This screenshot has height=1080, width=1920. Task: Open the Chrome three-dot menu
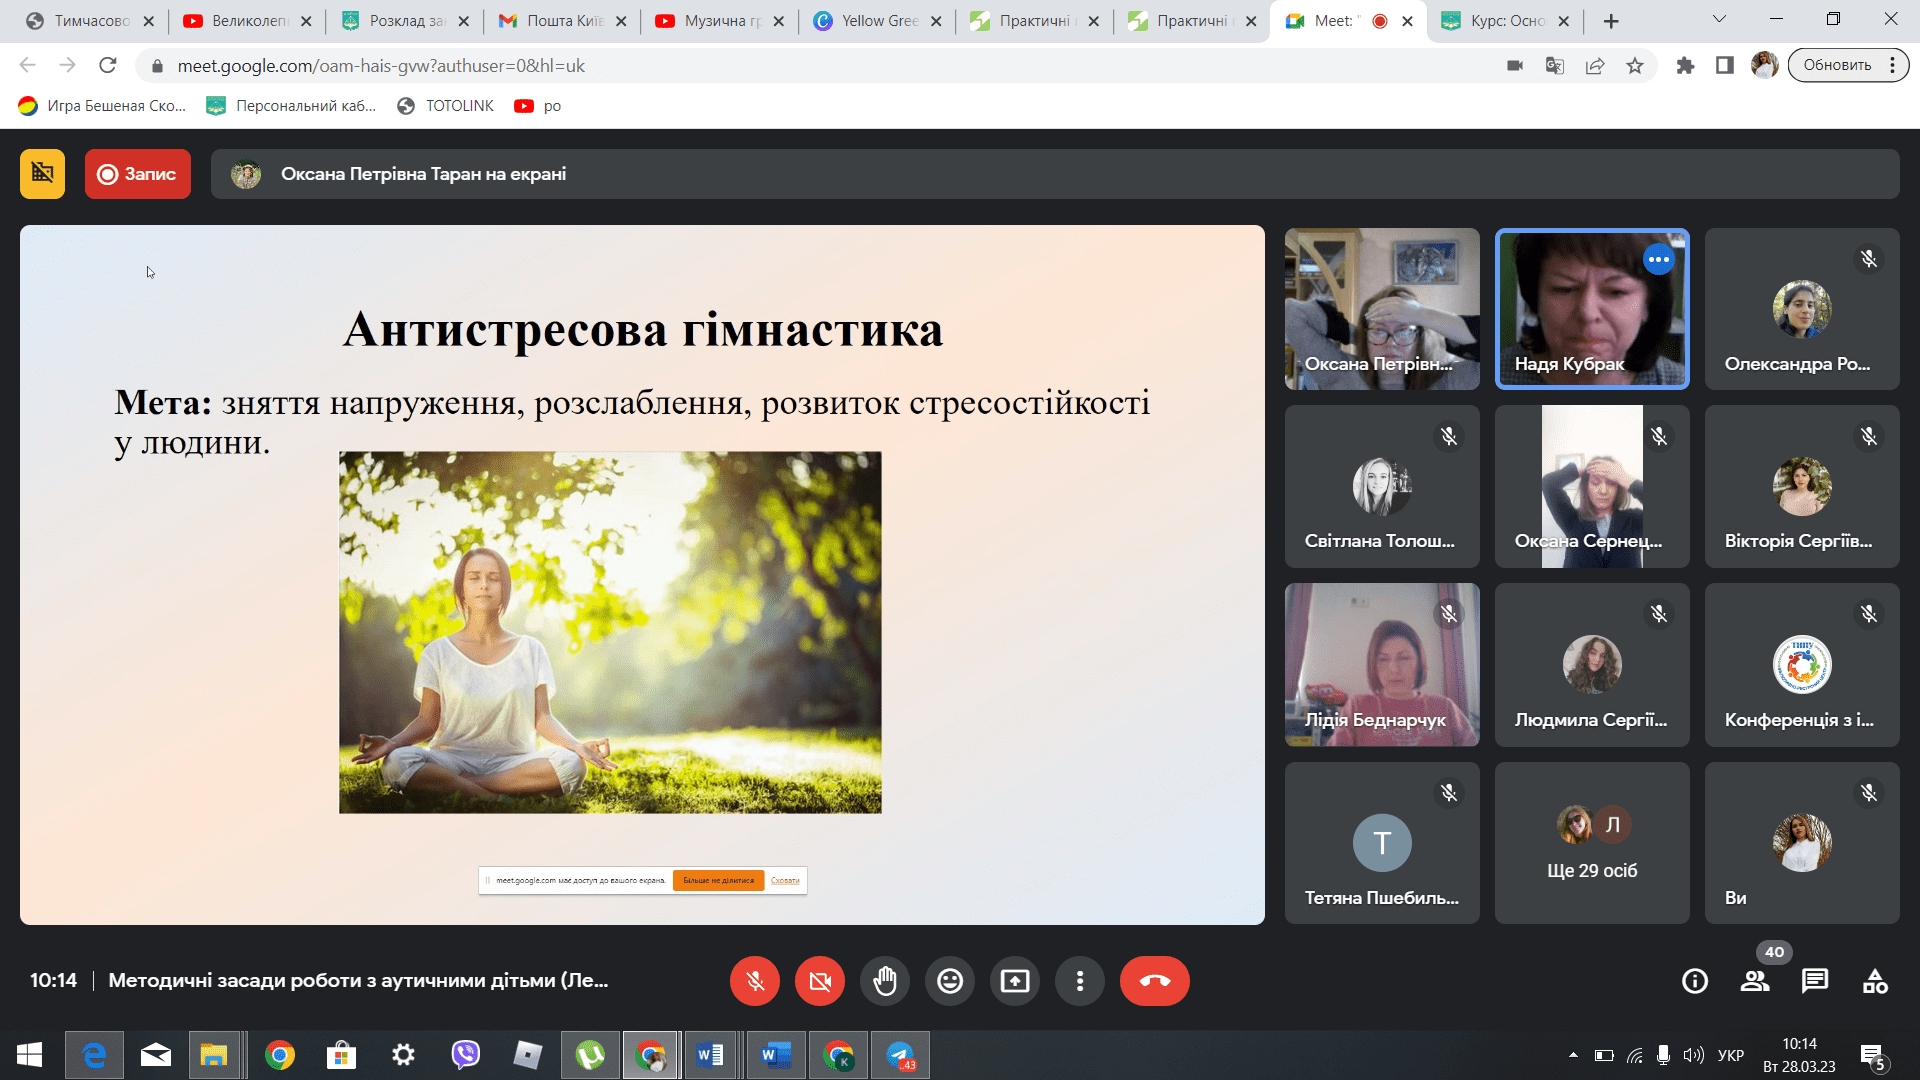(x=1892, y=65)
